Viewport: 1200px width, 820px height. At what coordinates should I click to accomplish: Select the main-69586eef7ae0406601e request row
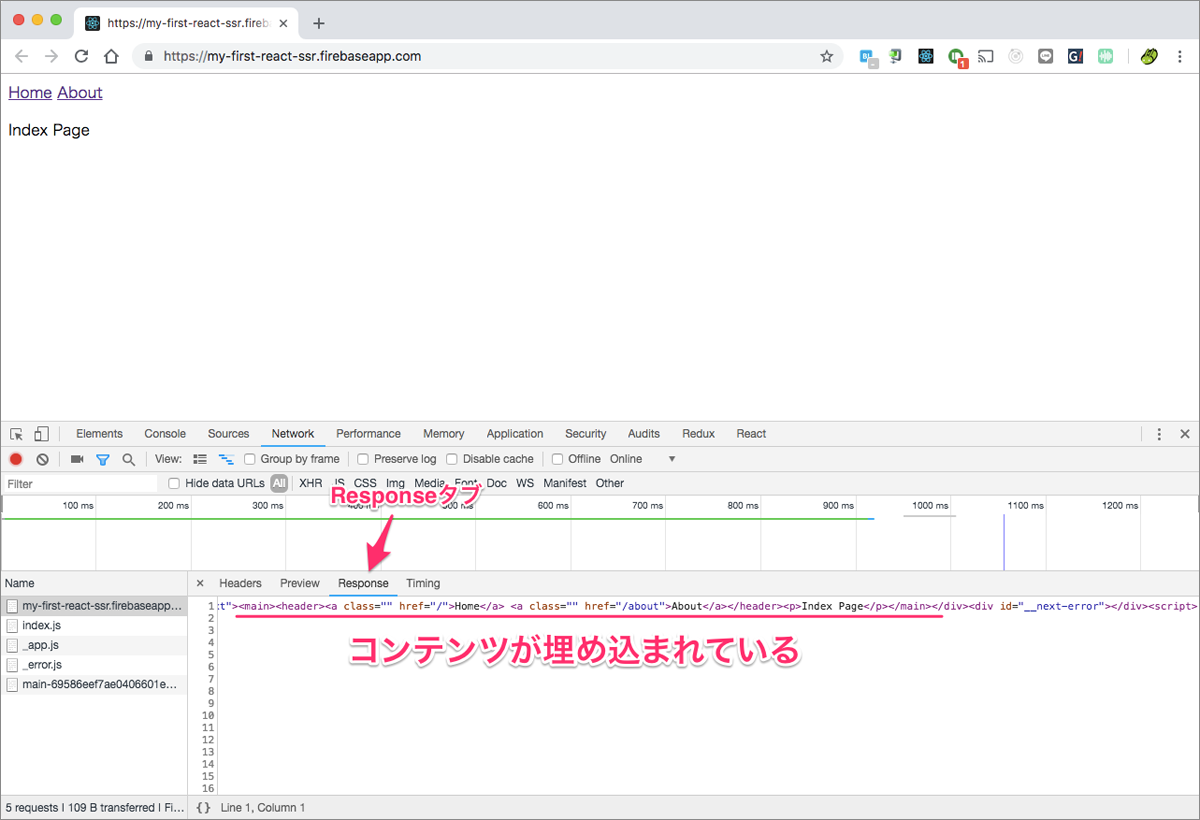tap(94, 684)
